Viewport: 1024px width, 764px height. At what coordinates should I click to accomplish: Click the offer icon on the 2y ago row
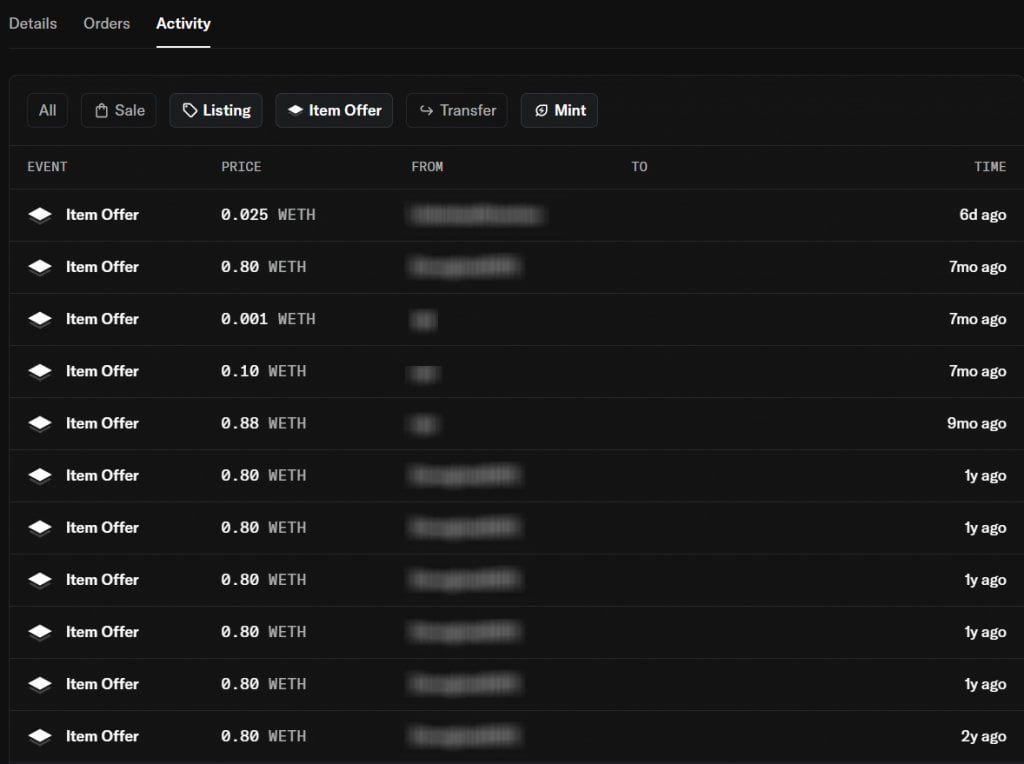[x=40, y=736]
